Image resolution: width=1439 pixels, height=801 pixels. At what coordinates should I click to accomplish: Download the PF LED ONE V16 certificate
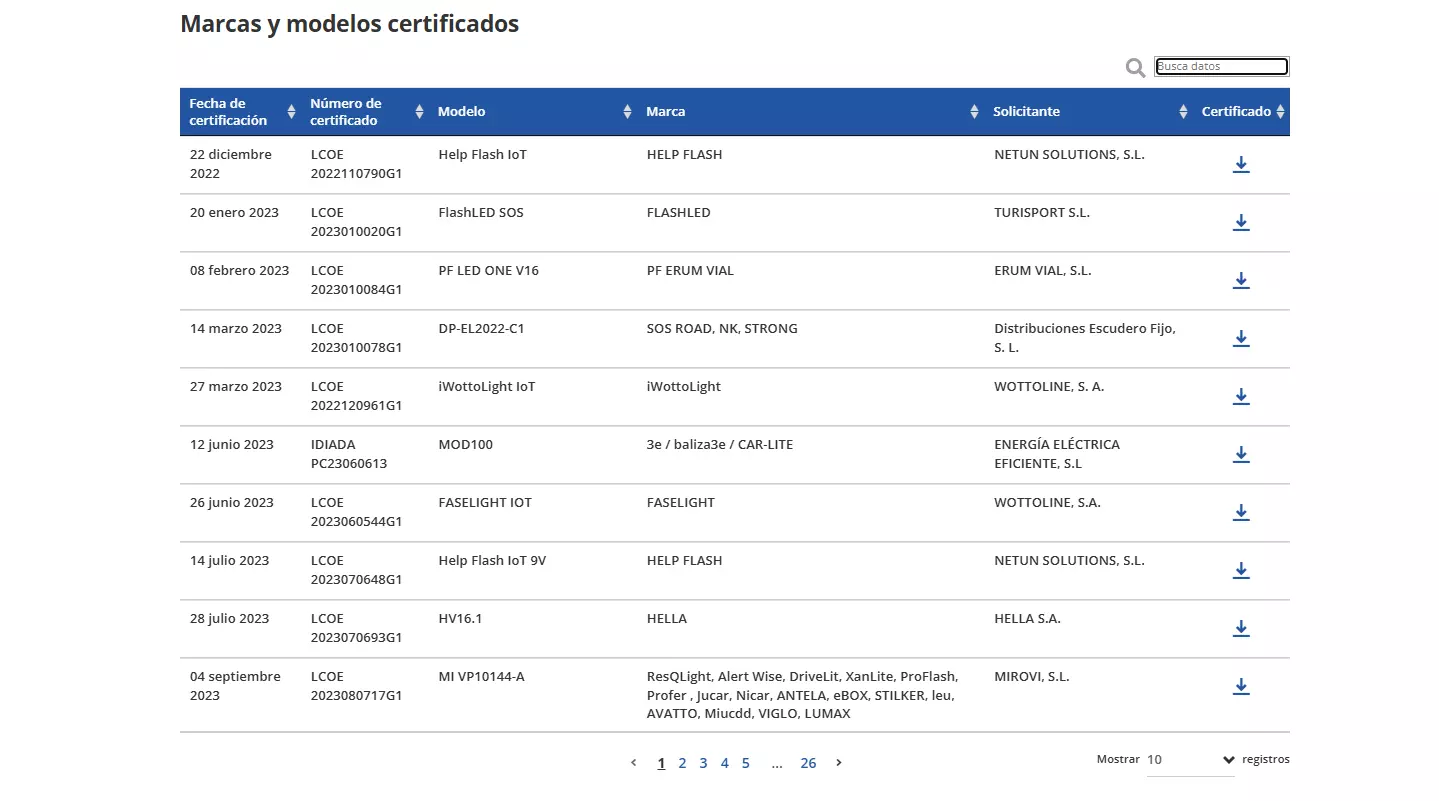1240,281
